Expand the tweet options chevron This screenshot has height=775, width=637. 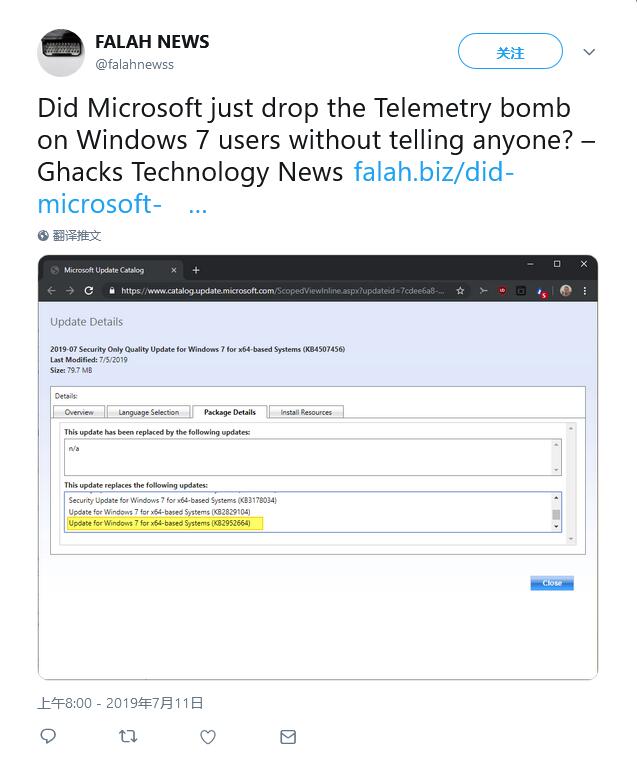[x=590, y=52]
